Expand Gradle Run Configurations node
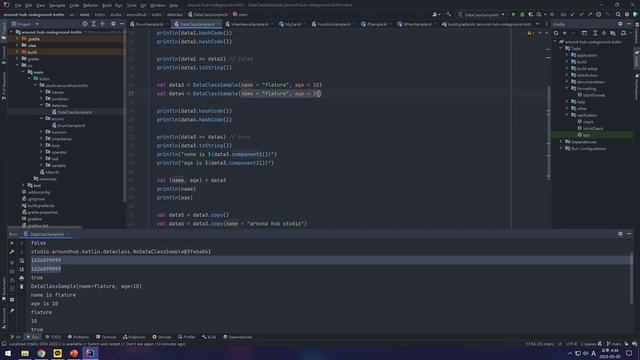The width and height of the screenshot is (640, 360). coord(561,149)
